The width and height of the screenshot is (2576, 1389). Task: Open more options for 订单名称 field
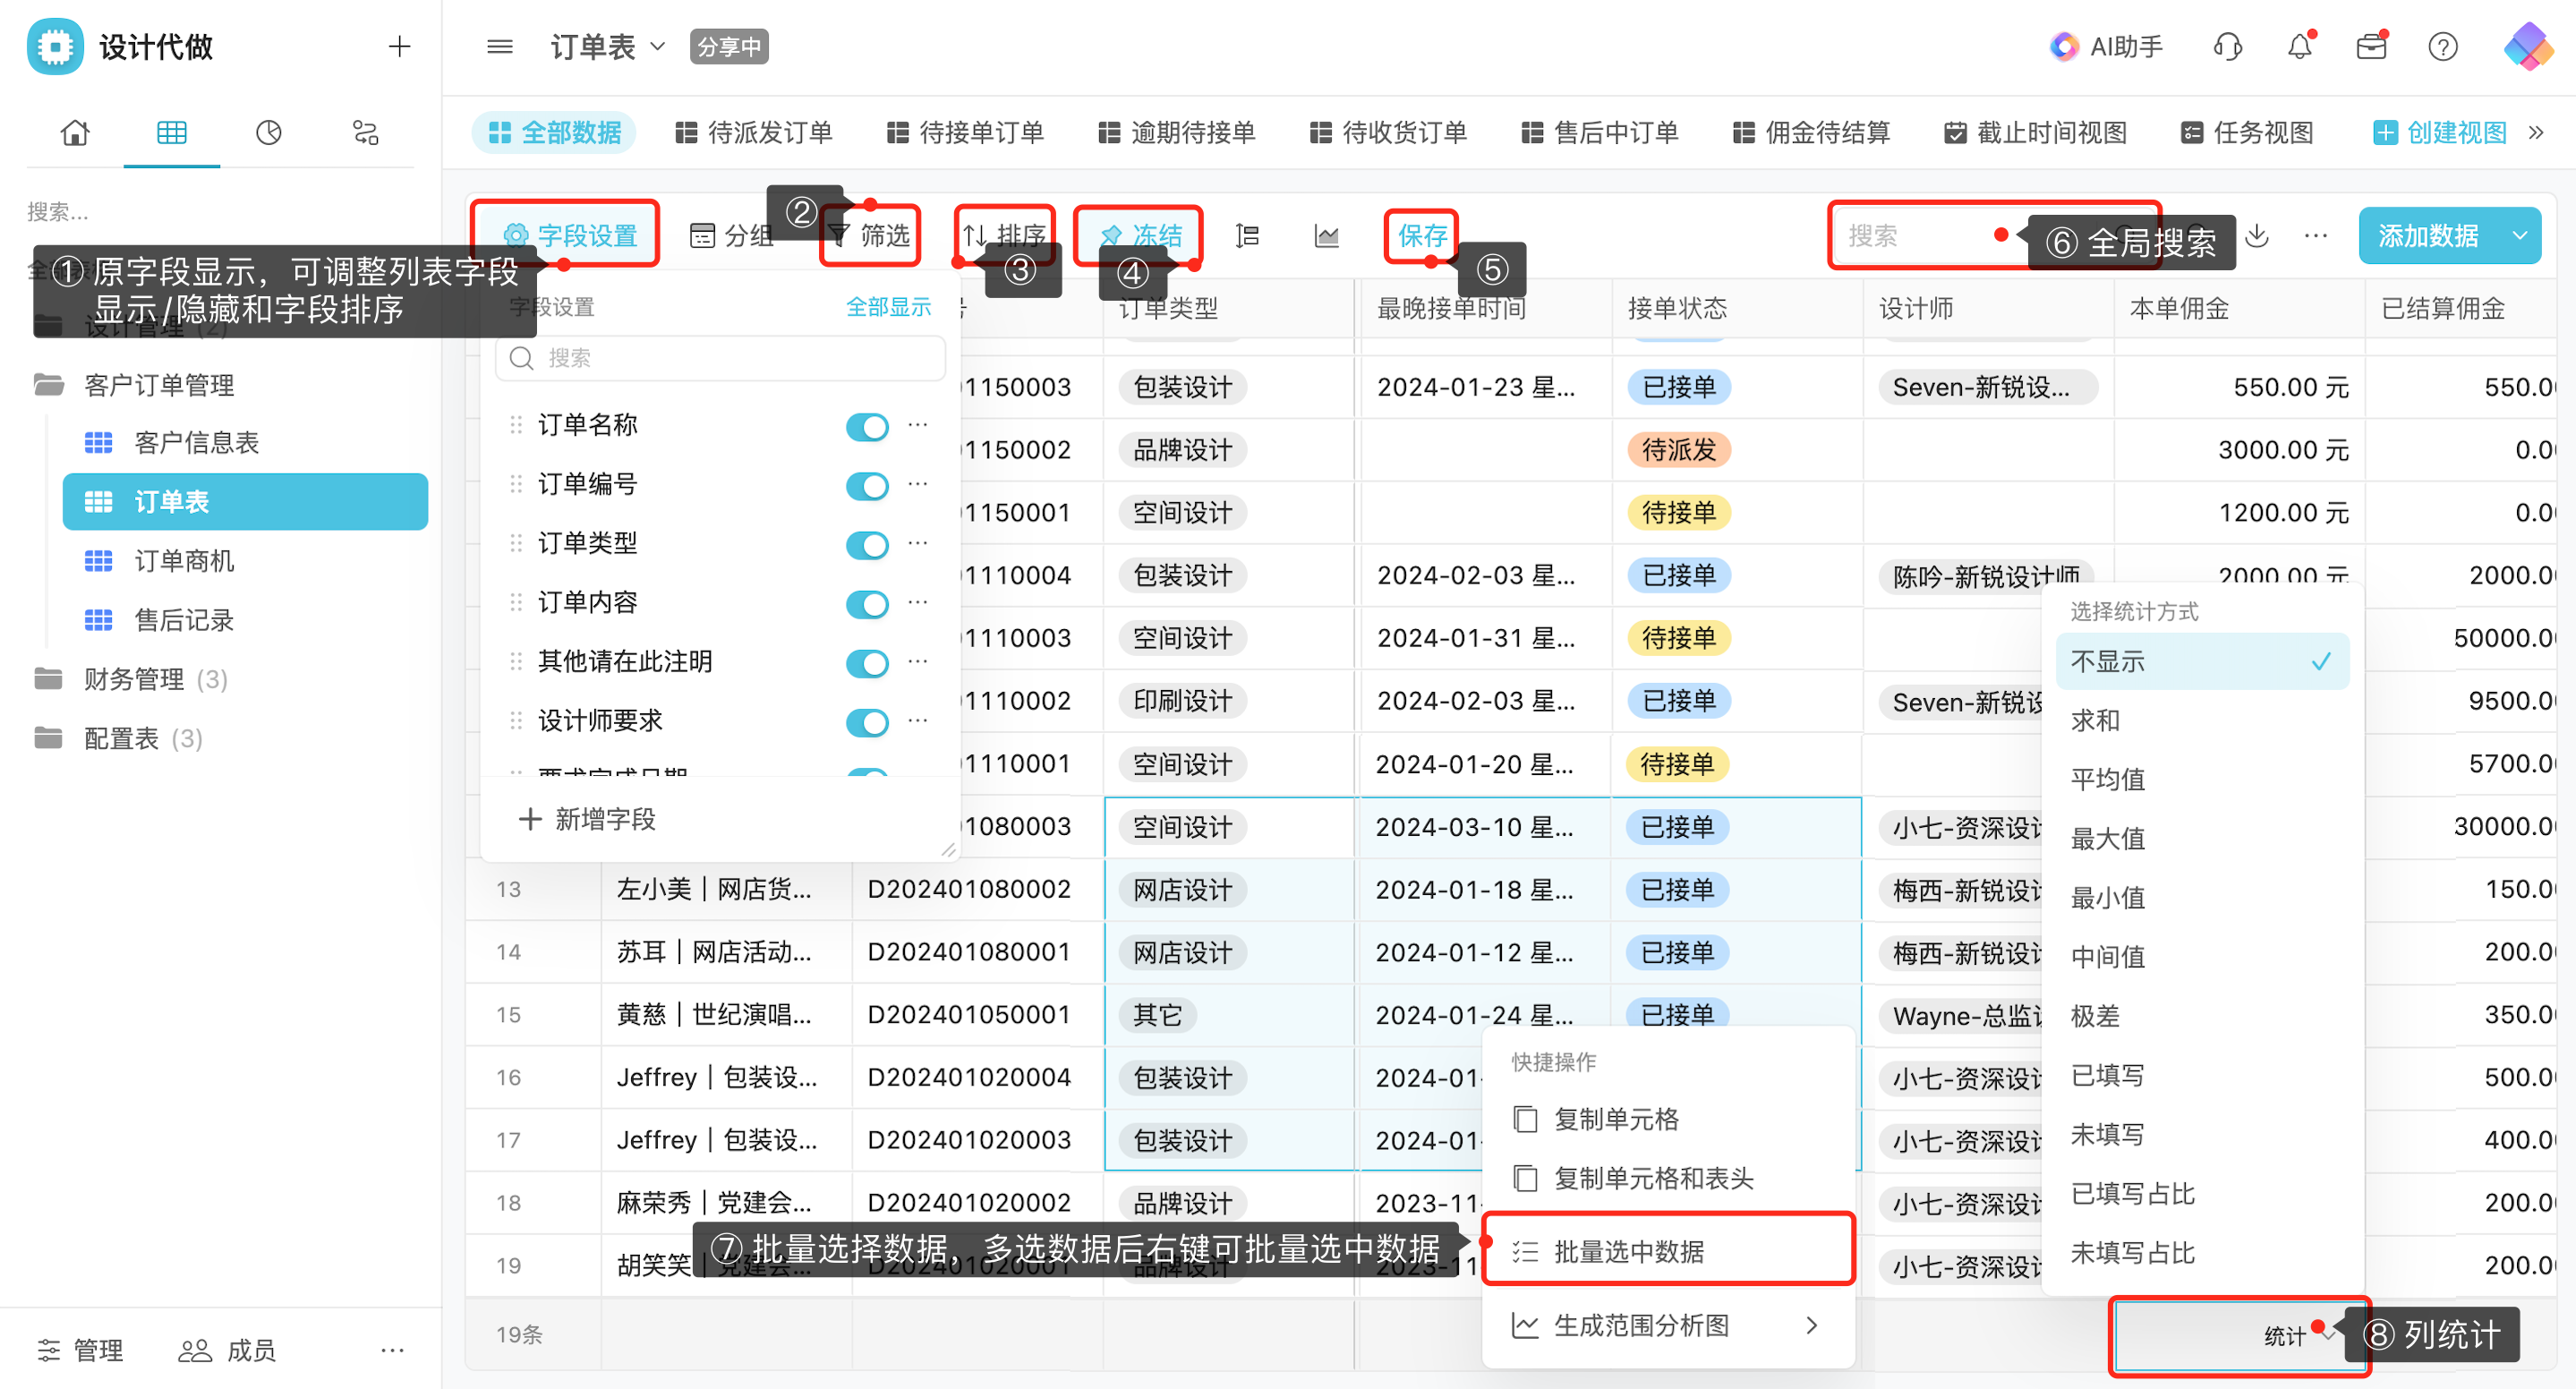click(917, 424)
